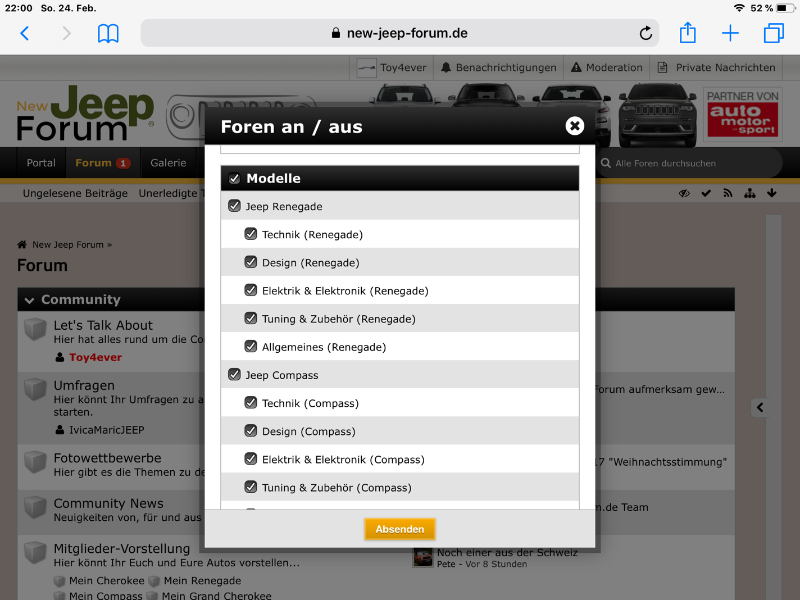Show the Safari tab overview
This screenshot has height=600, width=800.
pyautogui.click(x=773, y=33)
